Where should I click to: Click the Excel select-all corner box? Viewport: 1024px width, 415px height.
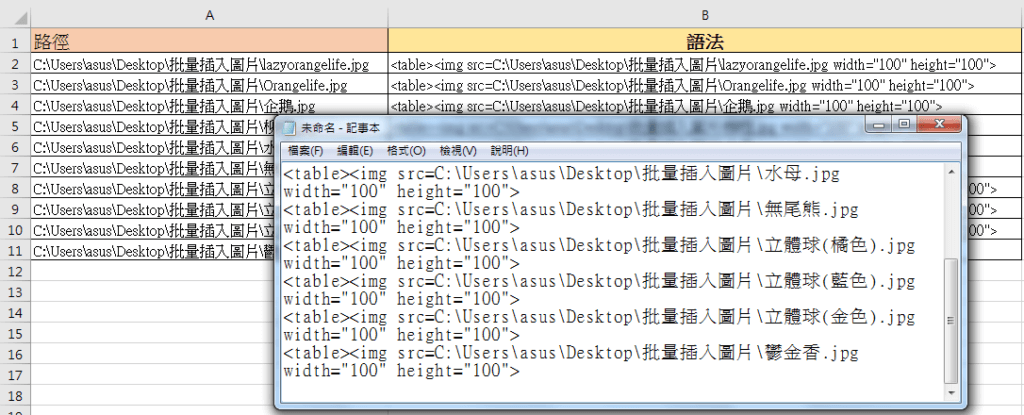click(x=14, y=15)
